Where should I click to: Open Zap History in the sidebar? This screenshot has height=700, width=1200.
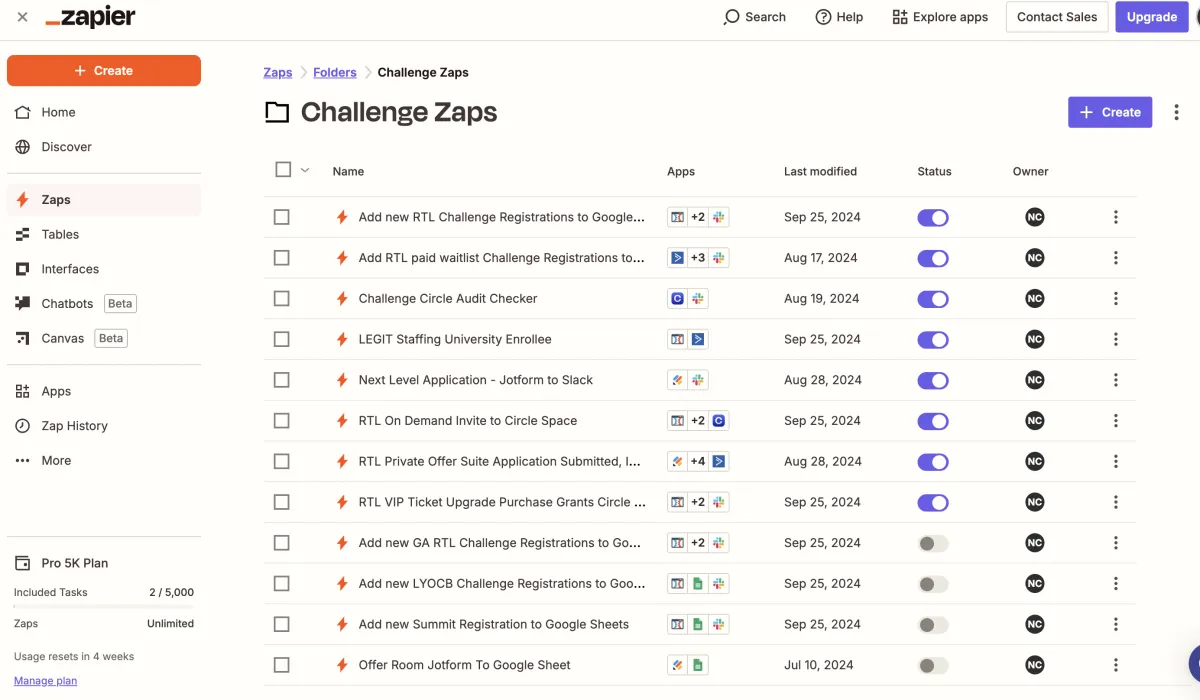(104, 426)
